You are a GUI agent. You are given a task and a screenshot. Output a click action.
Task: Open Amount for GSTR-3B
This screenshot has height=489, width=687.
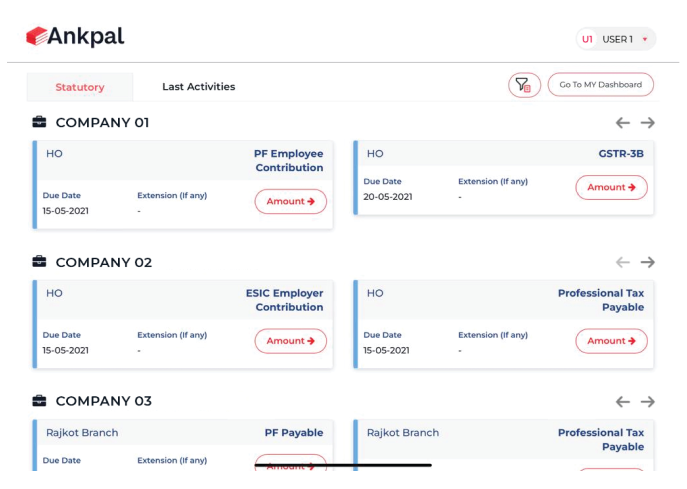coord(611,188)
